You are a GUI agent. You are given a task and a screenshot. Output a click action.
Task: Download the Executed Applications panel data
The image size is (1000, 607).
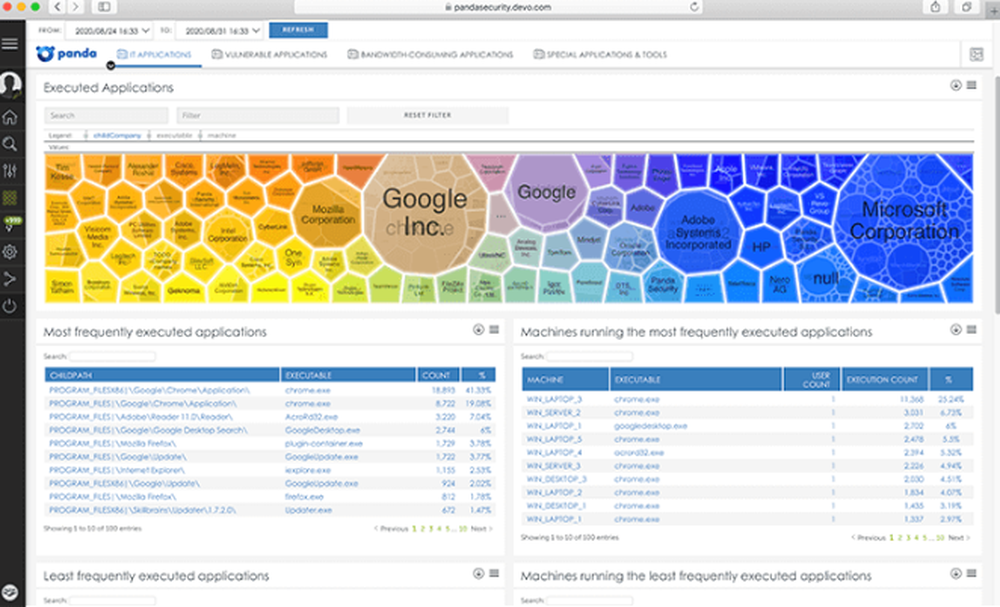(955, 85)
